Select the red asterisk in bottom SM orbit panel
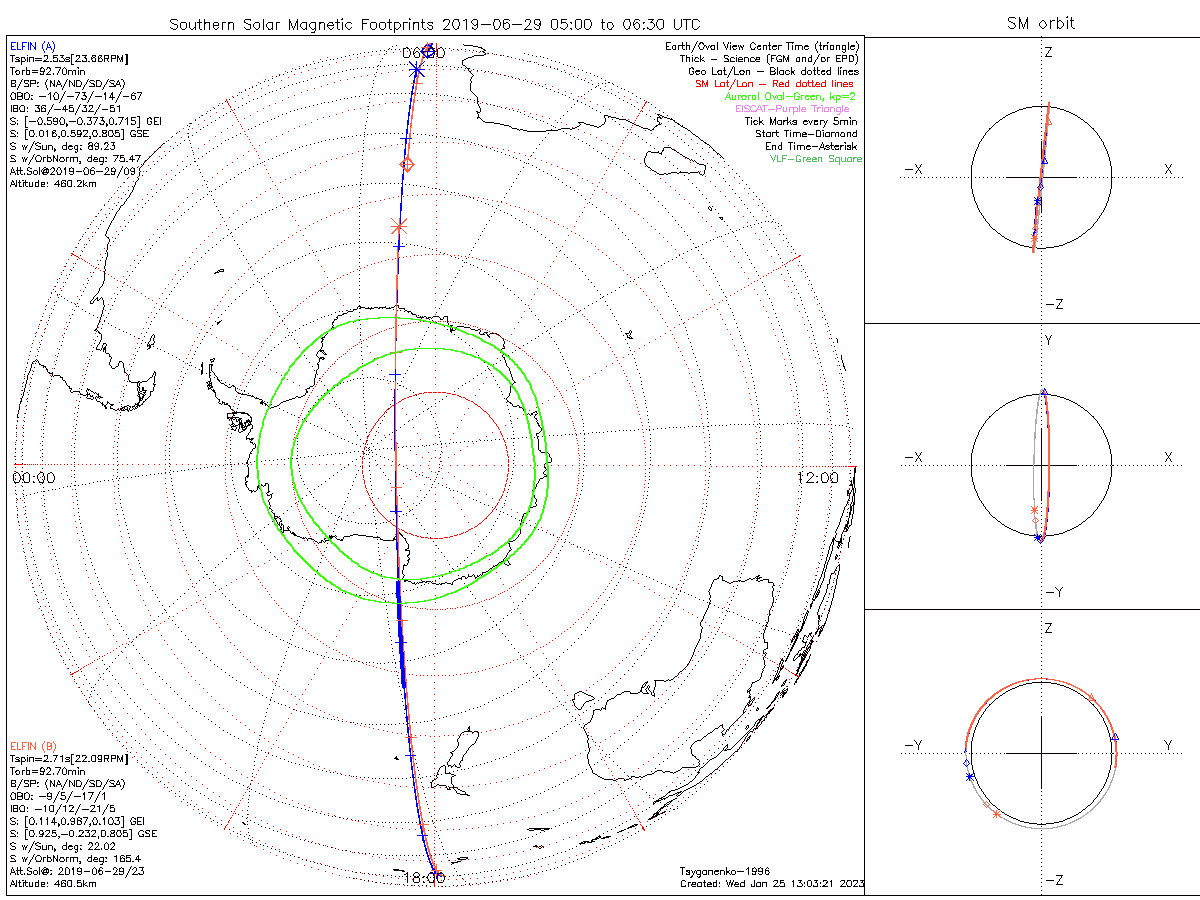Screen dimensions: 1200x900 tap(996, 815)
